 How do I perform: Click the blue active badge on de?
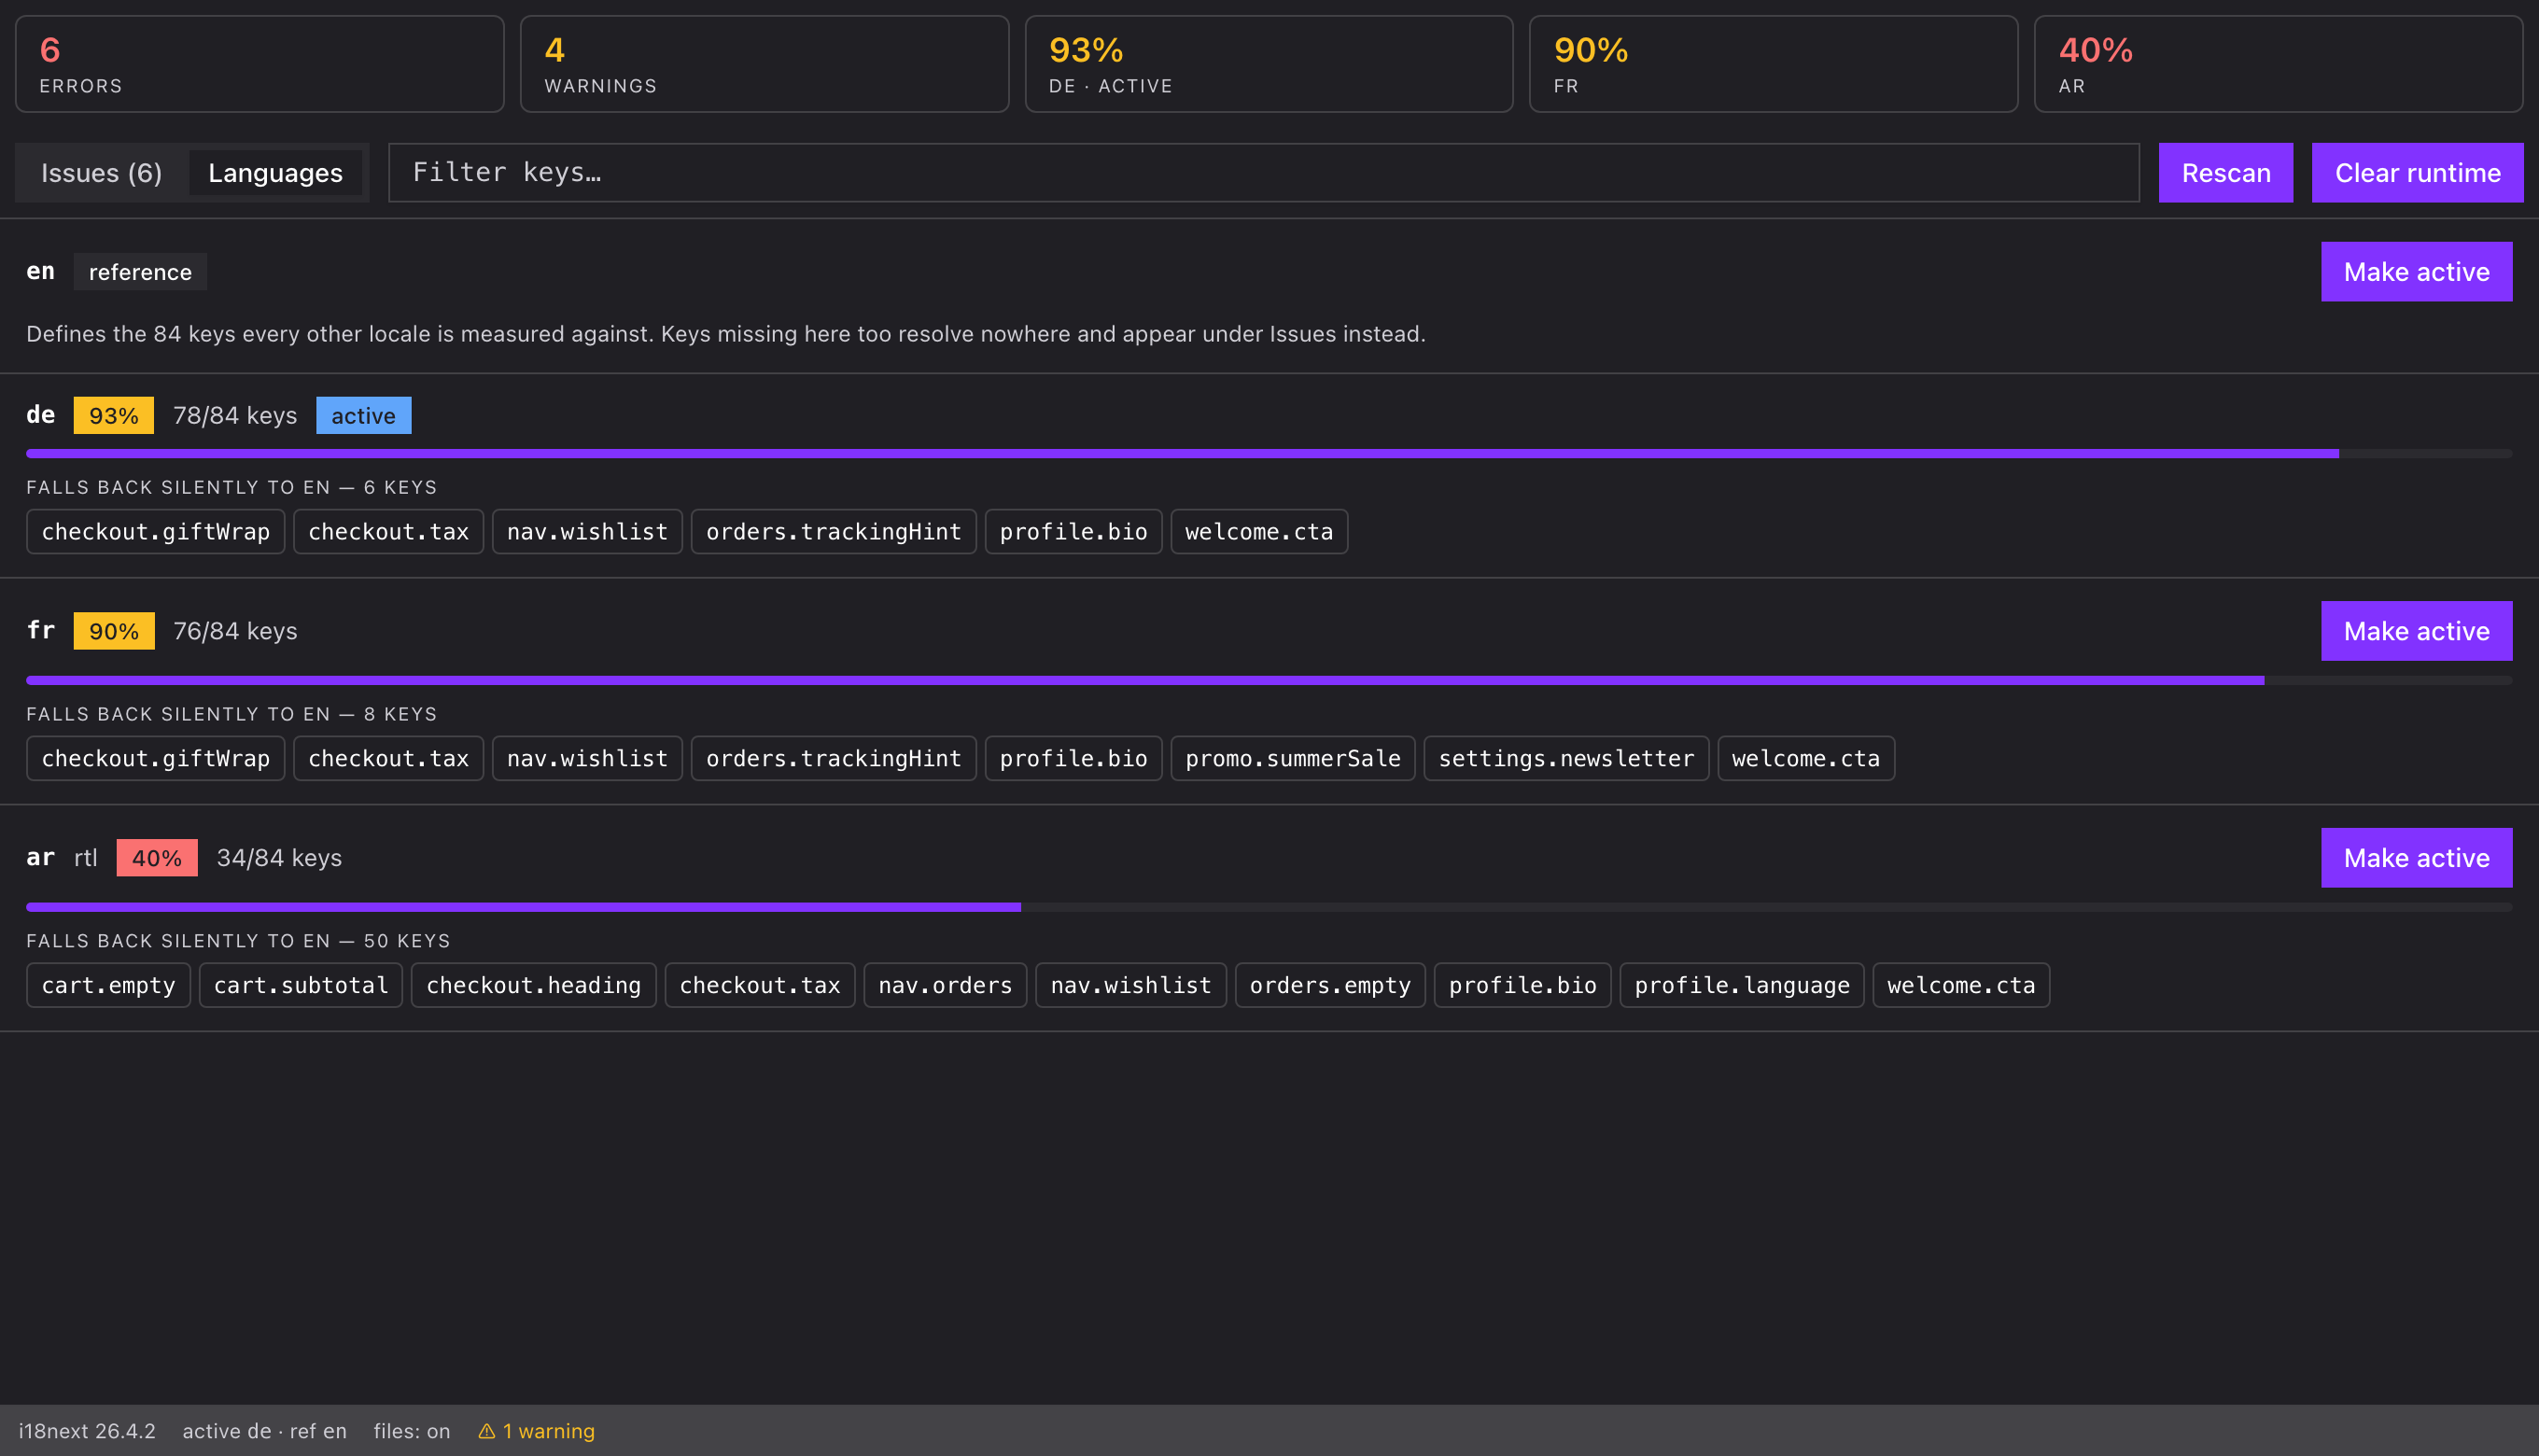(x=363, y=416)
